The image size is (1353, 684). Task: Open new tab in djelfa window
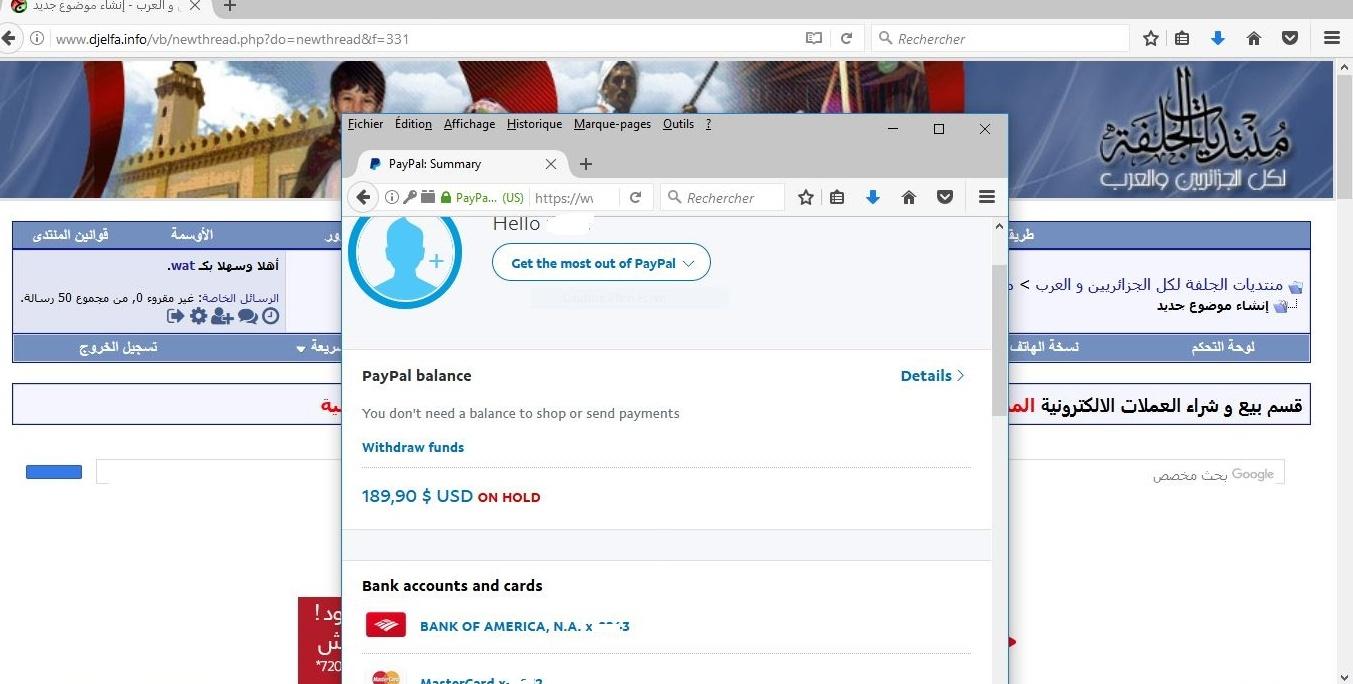(x=230, y=6)
